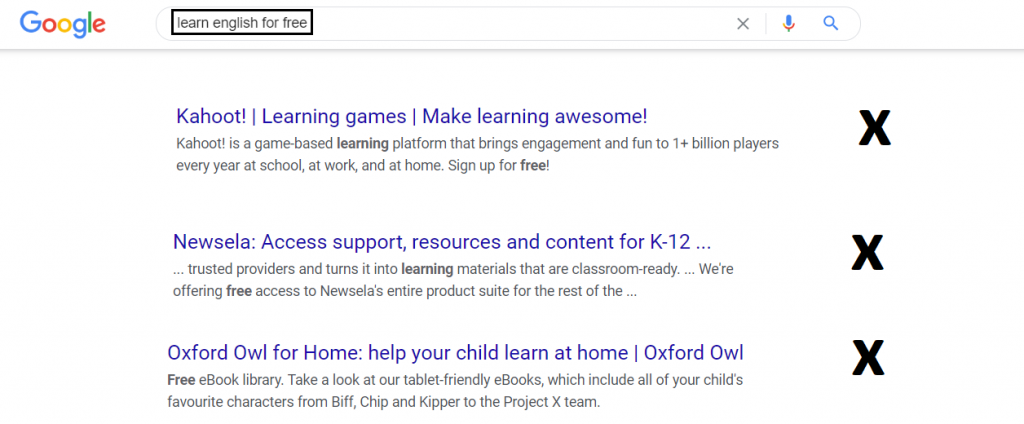1024x424 pixels.
Task: Click the Newsela trusted providers snippet text
Action: pyautogui.click(x=458, y=280)
